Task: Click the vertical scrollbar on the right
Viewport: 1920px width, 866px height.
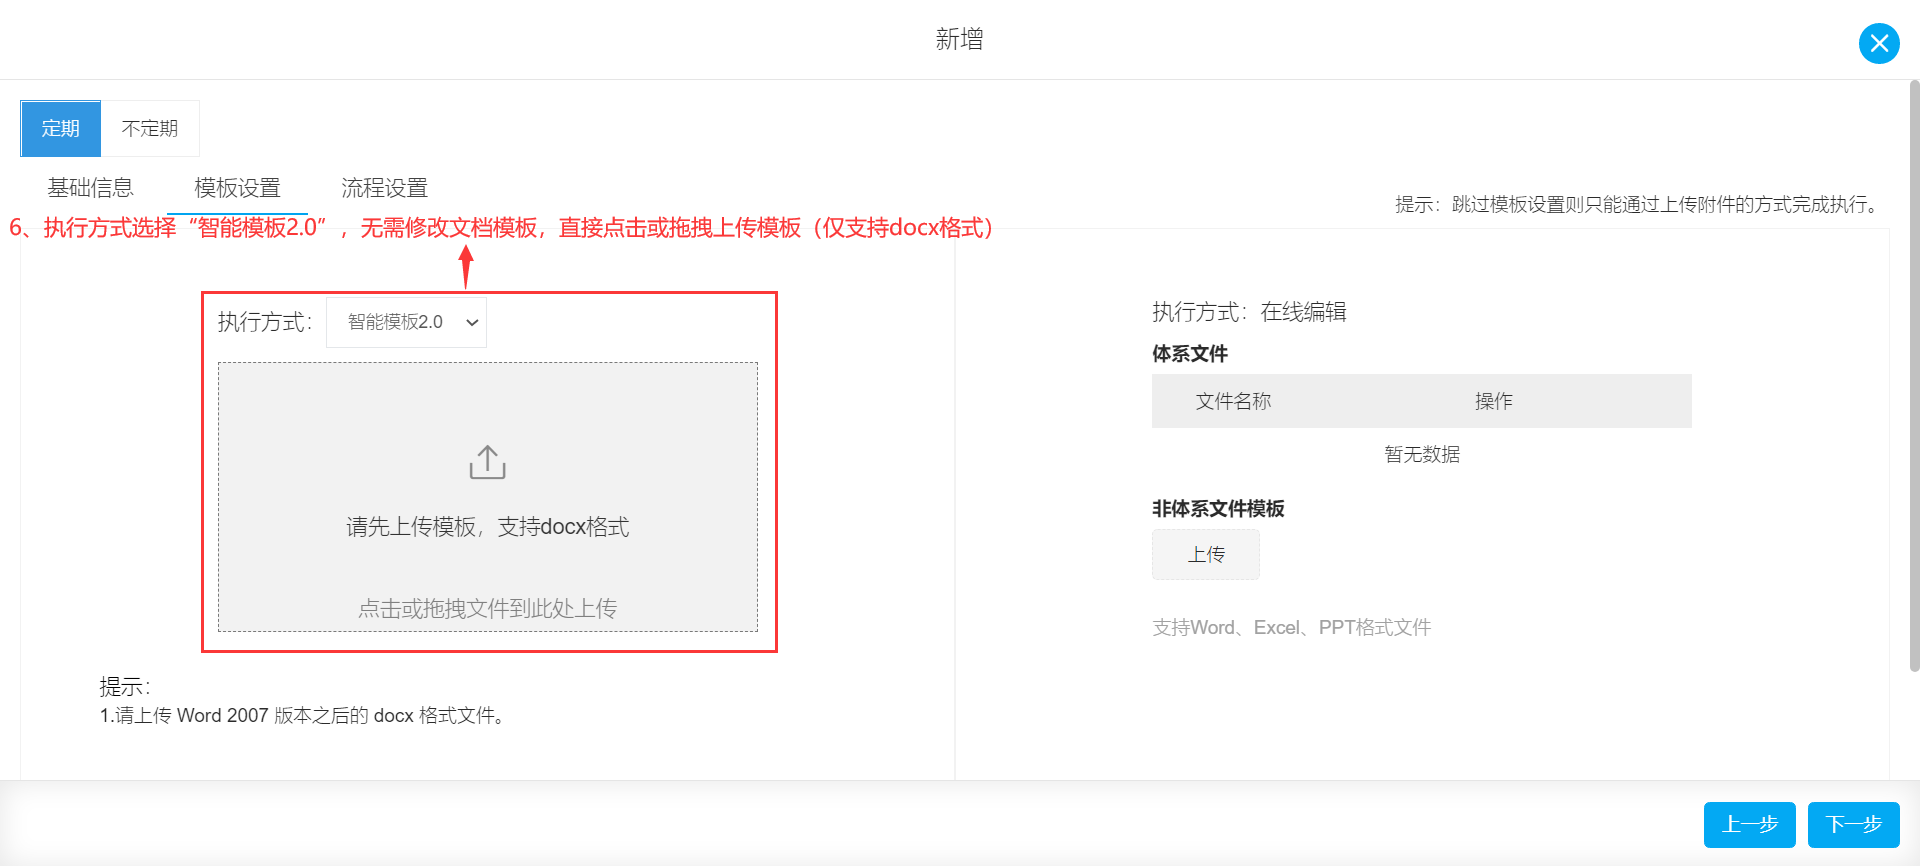Action: click(x=1914, y=375)
